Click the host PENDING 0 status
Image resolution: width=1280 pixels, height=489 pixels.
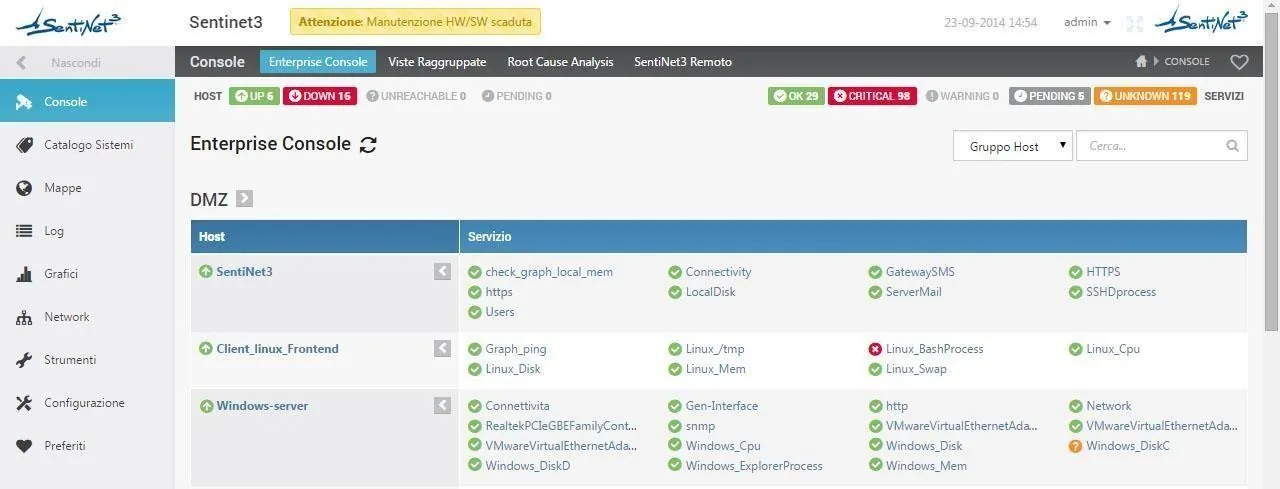(x=516, y=96)
